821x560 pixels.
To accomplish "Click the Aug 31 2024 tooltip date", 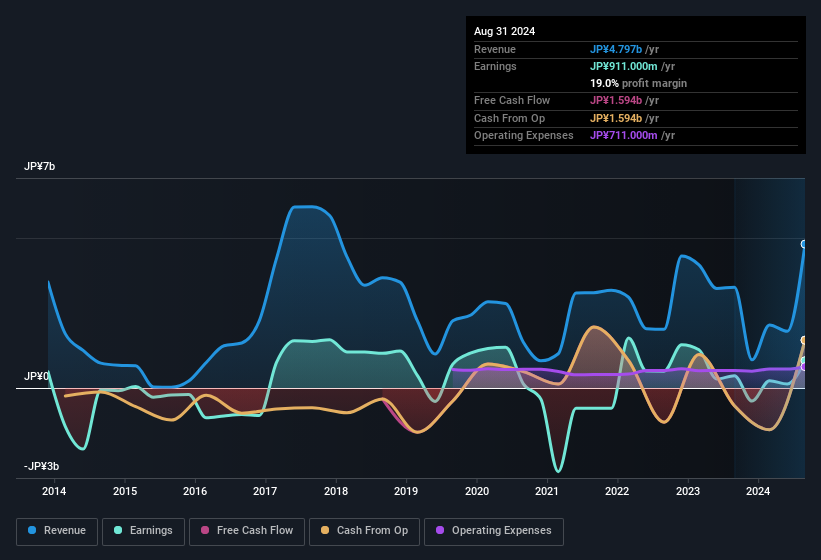I will (504, 31).
